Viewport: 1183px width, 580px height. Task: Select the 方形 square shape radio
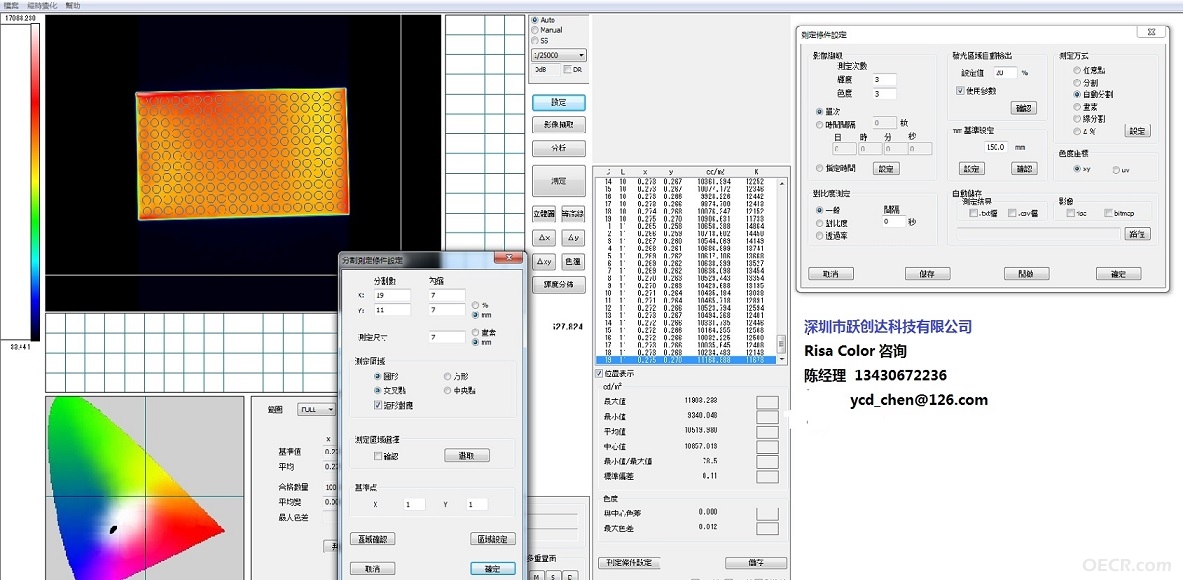[447, 376]
